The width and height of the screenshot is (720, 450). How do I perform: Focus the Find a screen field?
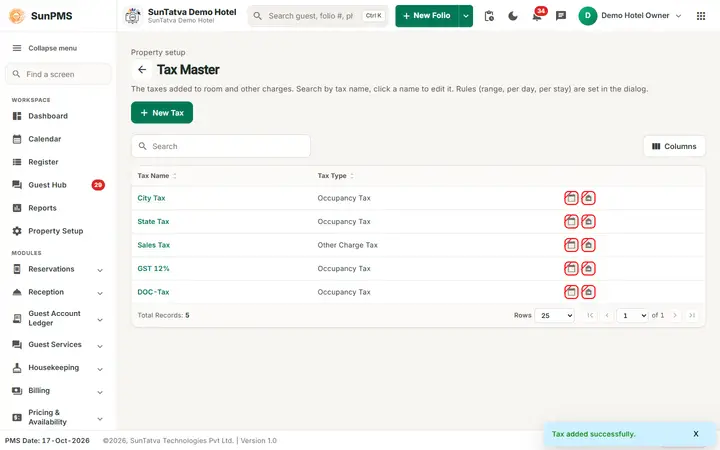[58, 74]
